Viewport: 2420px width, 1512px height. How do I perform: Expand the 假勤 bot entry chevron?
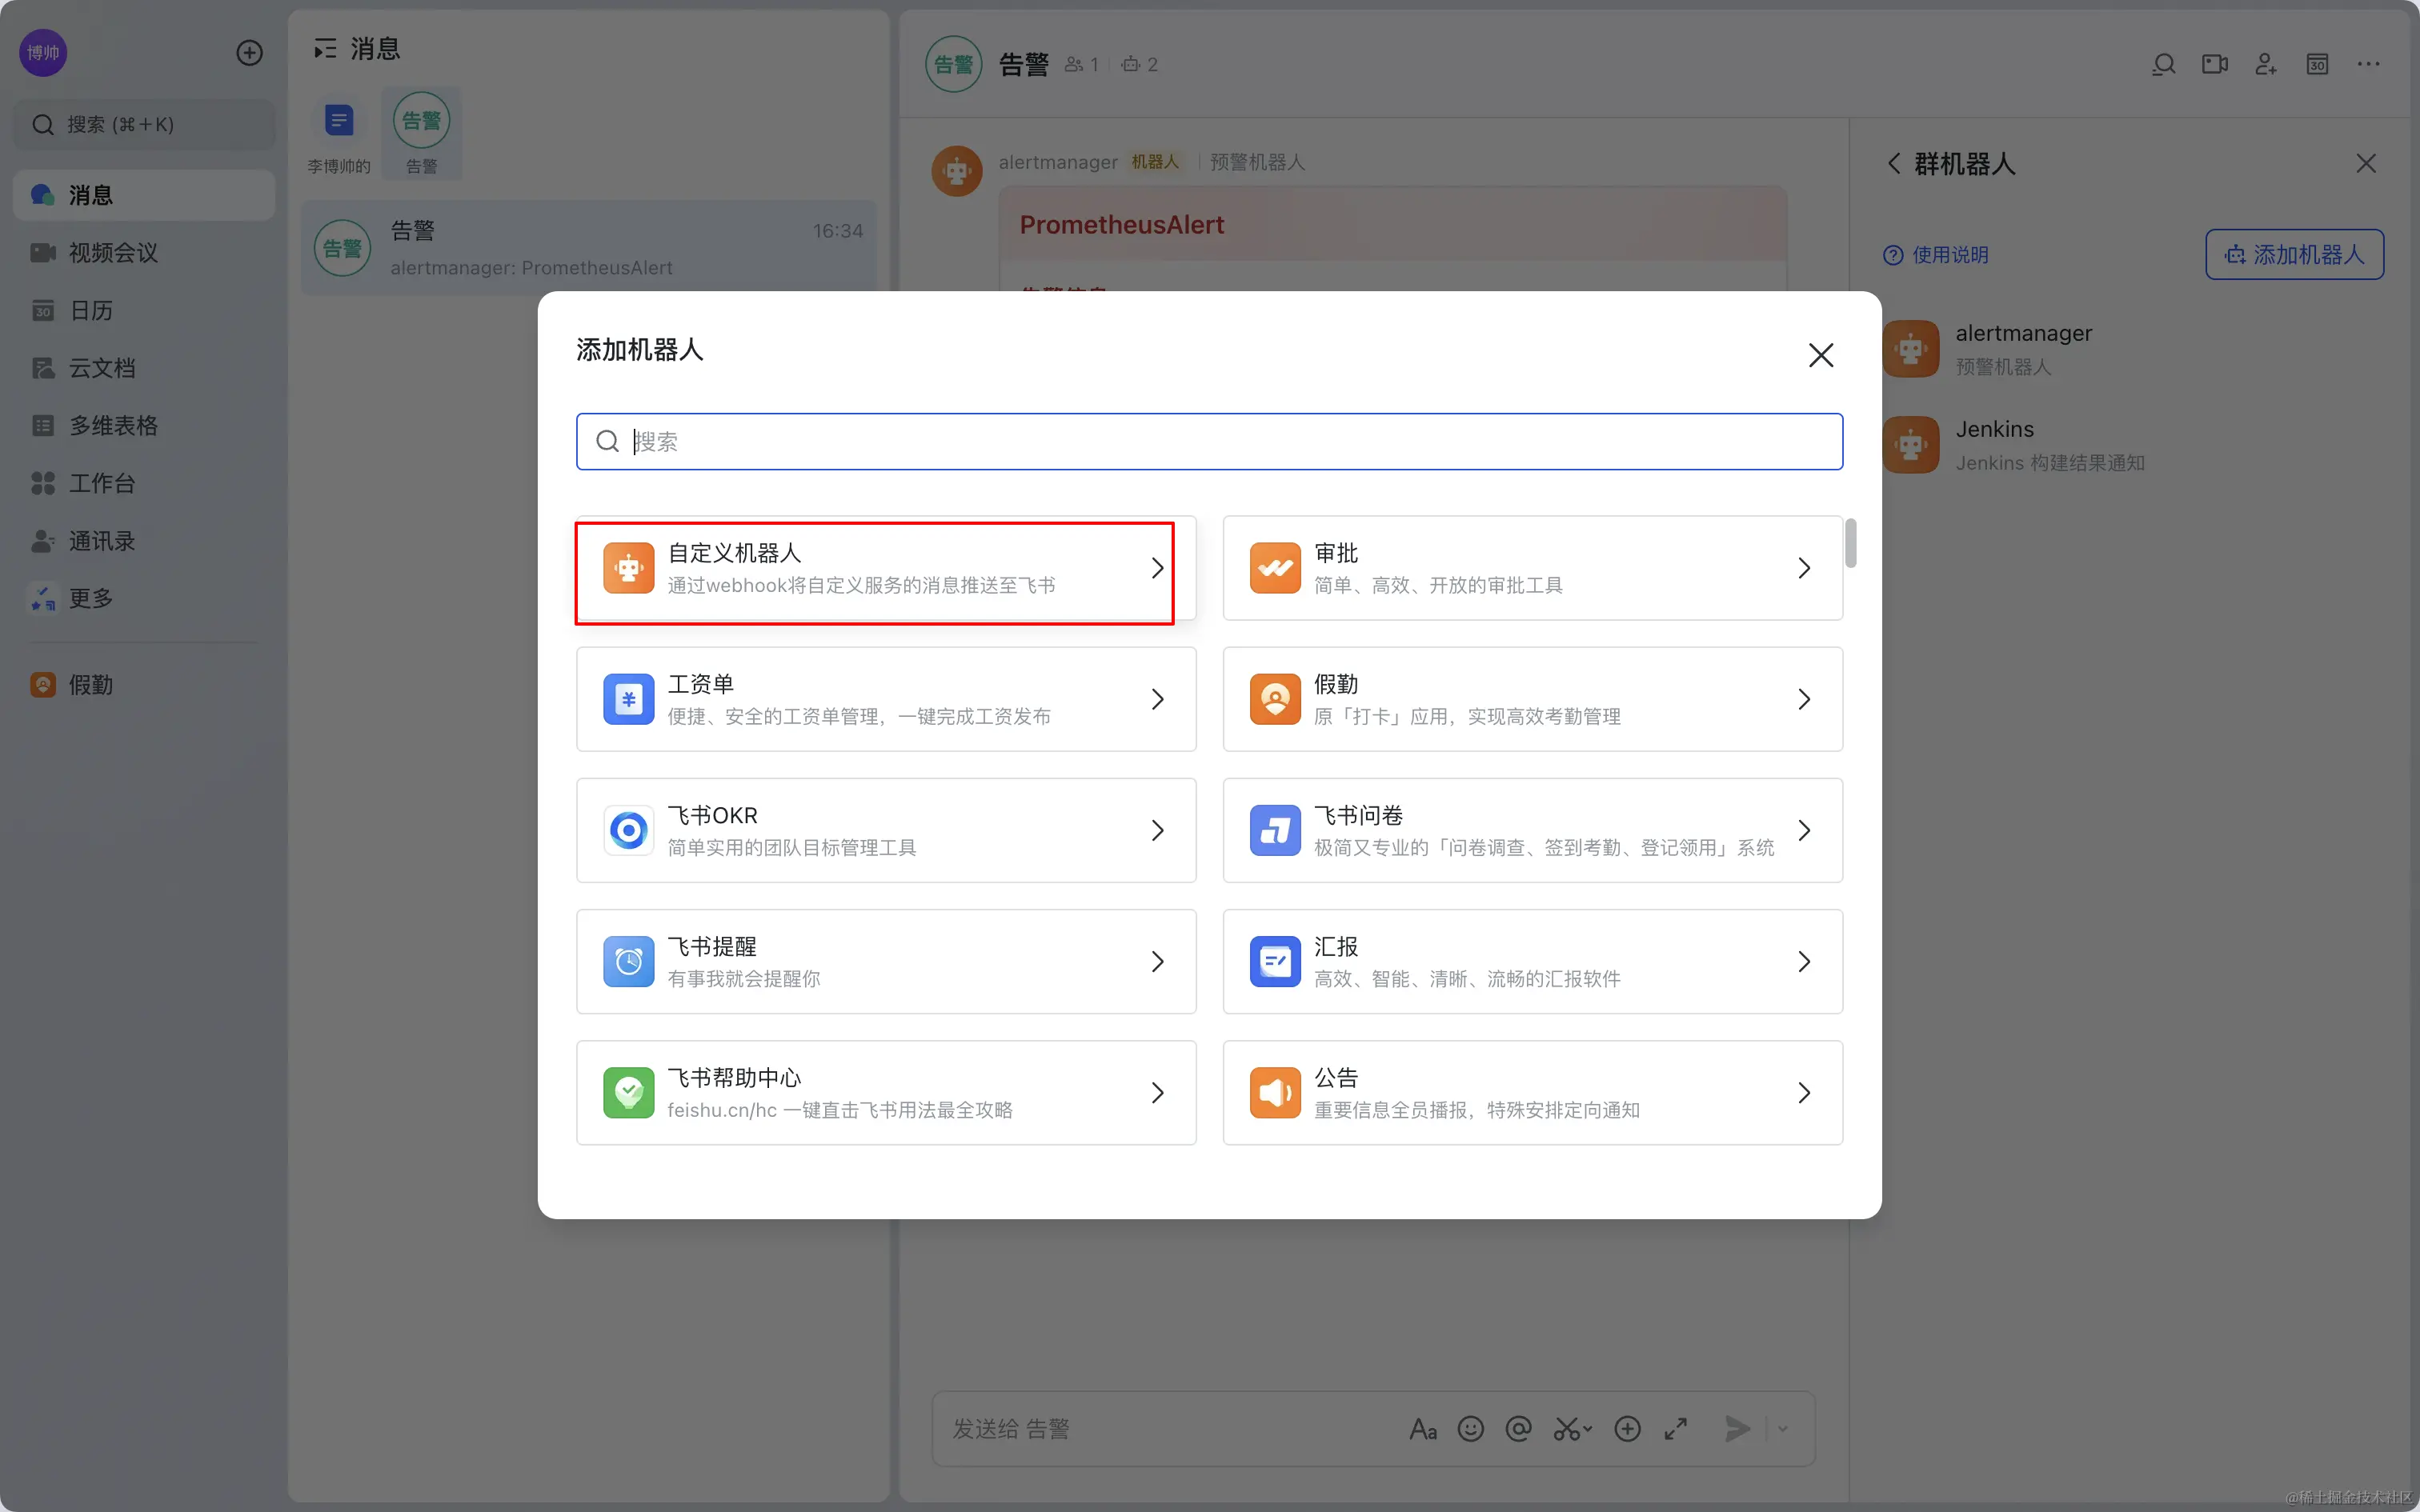click(1804, 699)
